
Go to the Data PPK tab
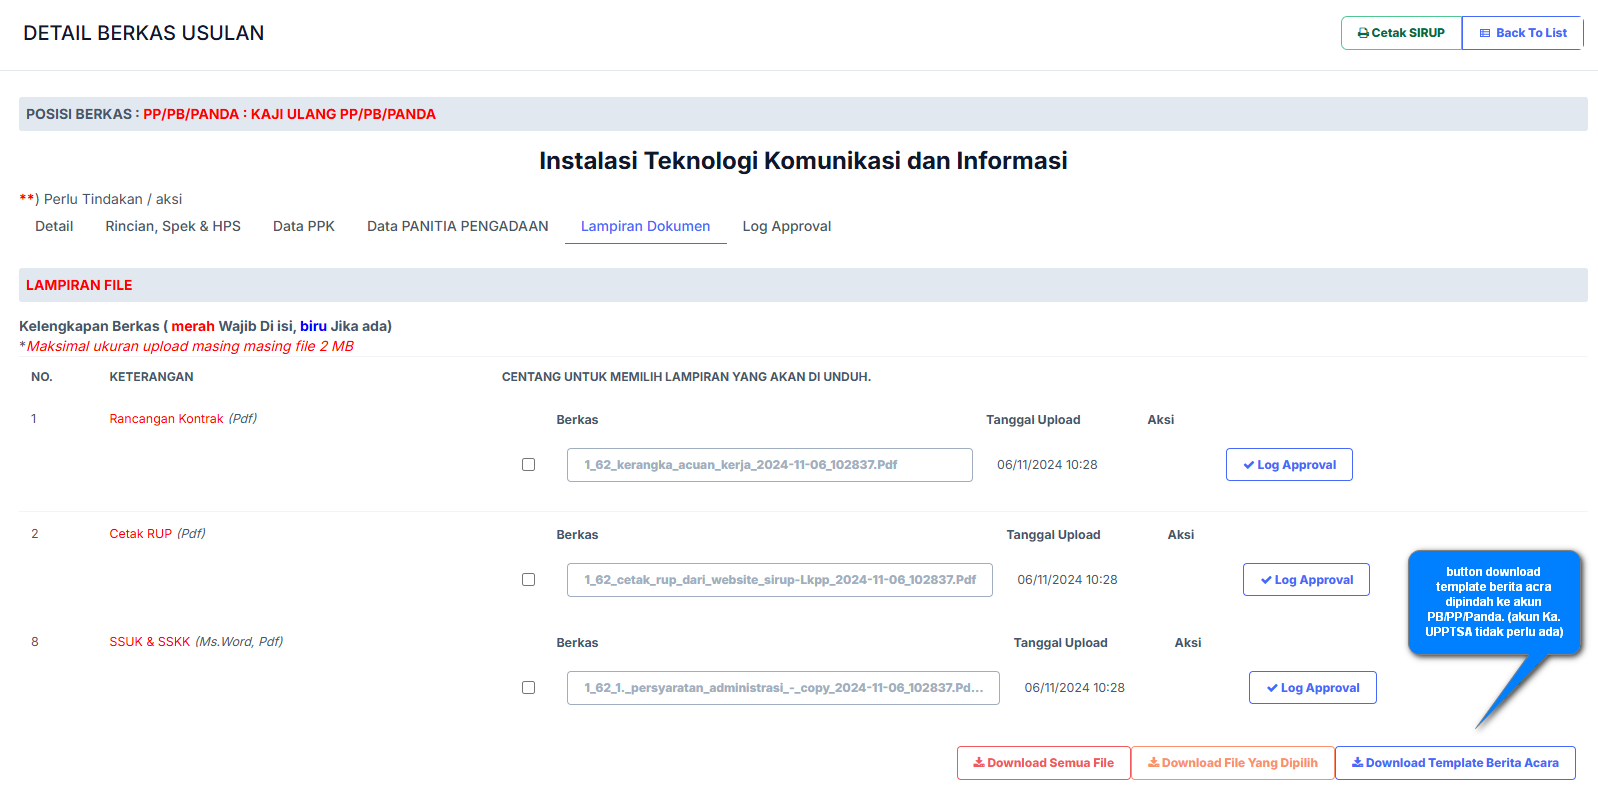click(304, 226)
